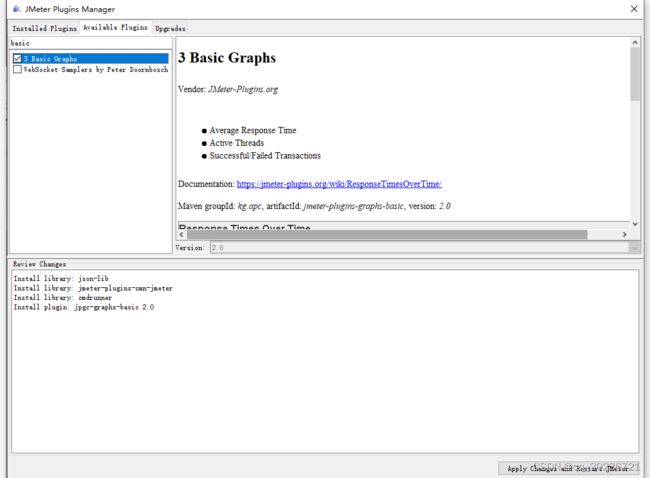
Task: Select the 3 Basic Graphs list row
Action: pos(90,58)
